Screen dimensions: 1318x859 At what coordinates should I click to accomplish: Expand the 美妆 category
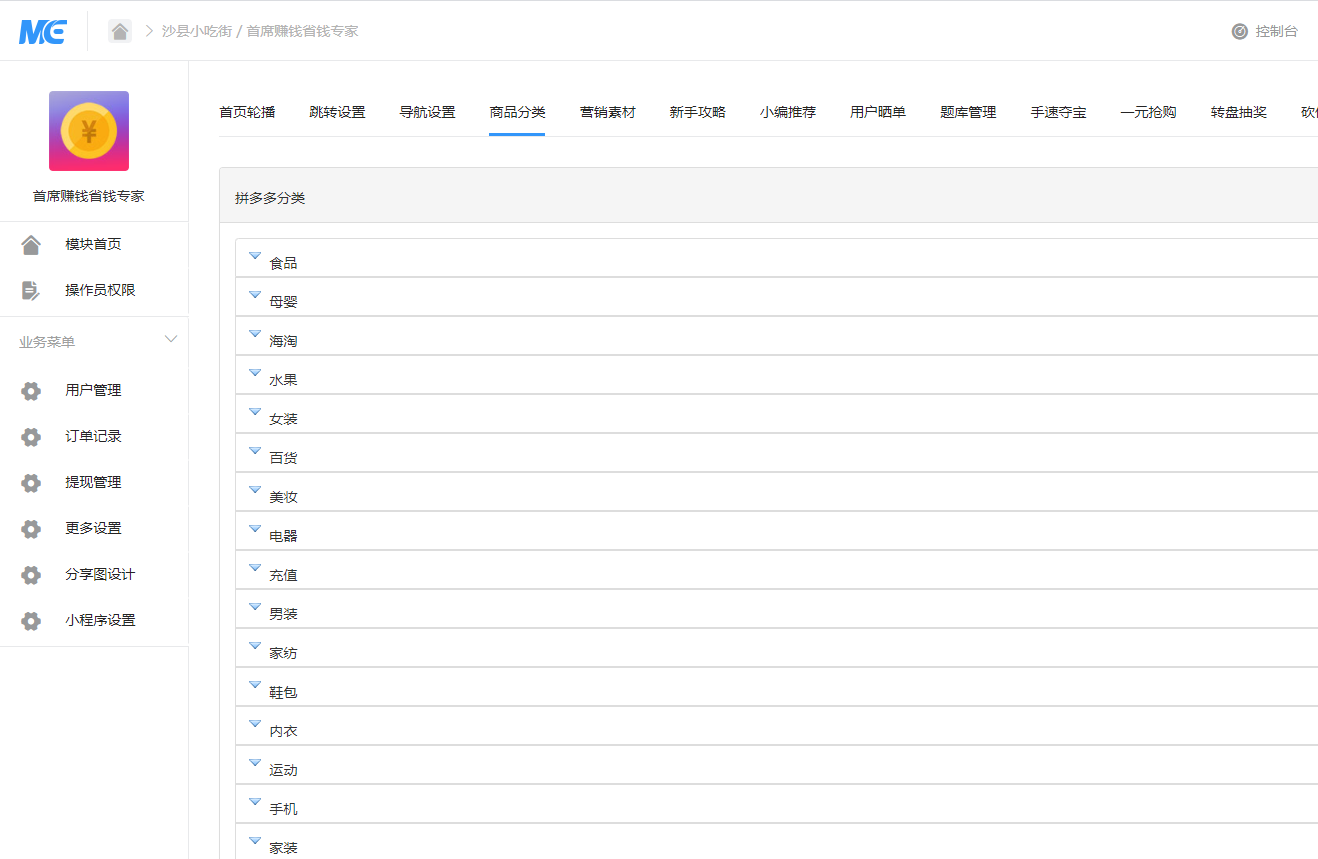tap(255, 490)
